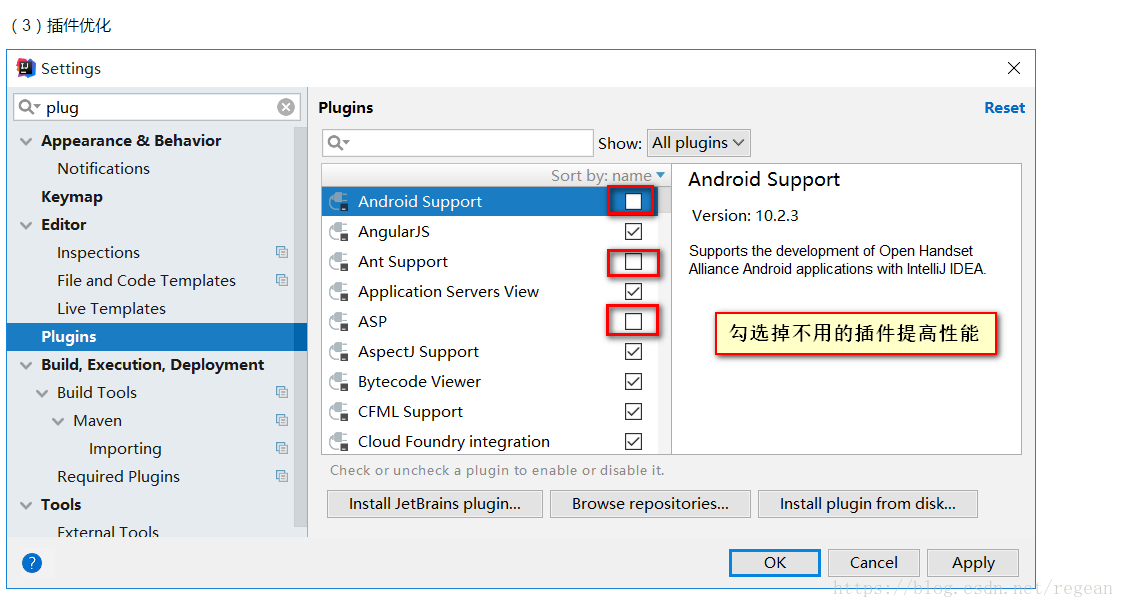Viewport: 1124px width, 608px height.
Task: Select the Bytecode Viewer plugin row
Action: point(489,382)
